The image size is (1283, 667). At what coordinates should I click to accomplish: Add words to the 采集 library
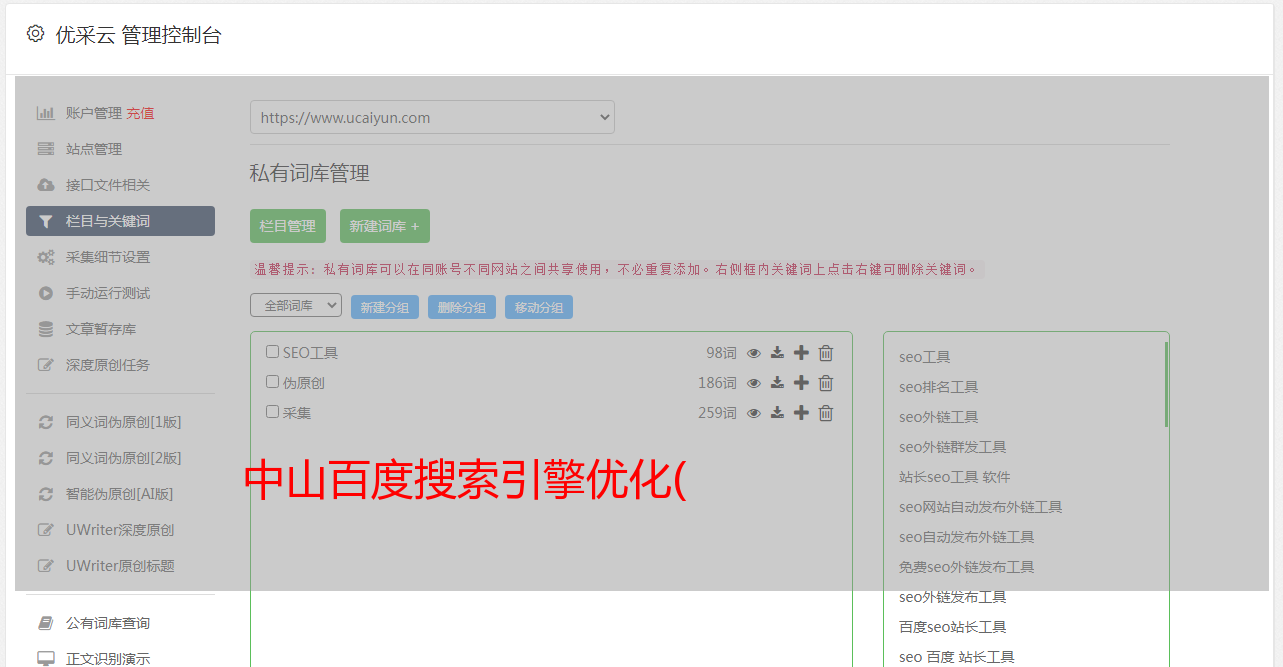tap(801, 413)
